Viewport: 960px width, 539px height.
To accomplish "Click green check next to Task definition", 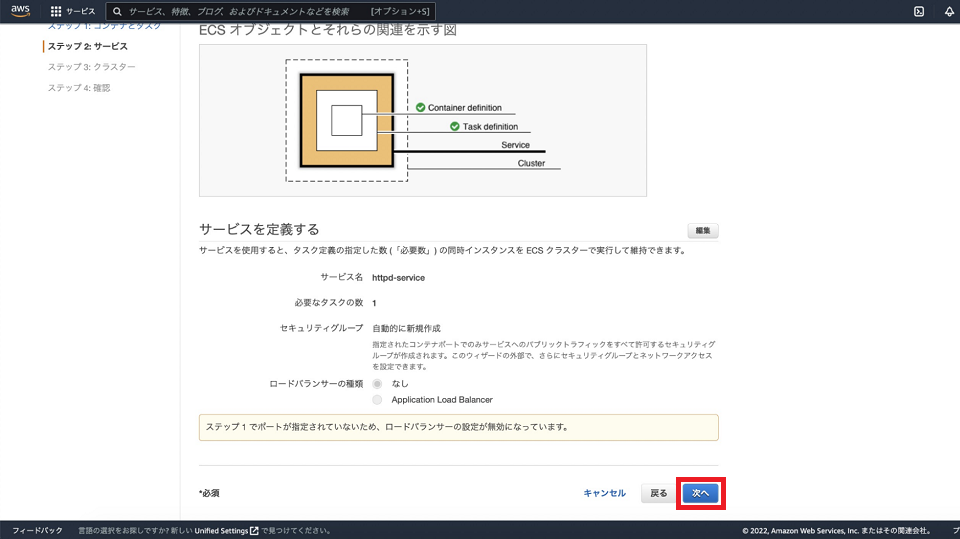I will (x=454, y=126).
